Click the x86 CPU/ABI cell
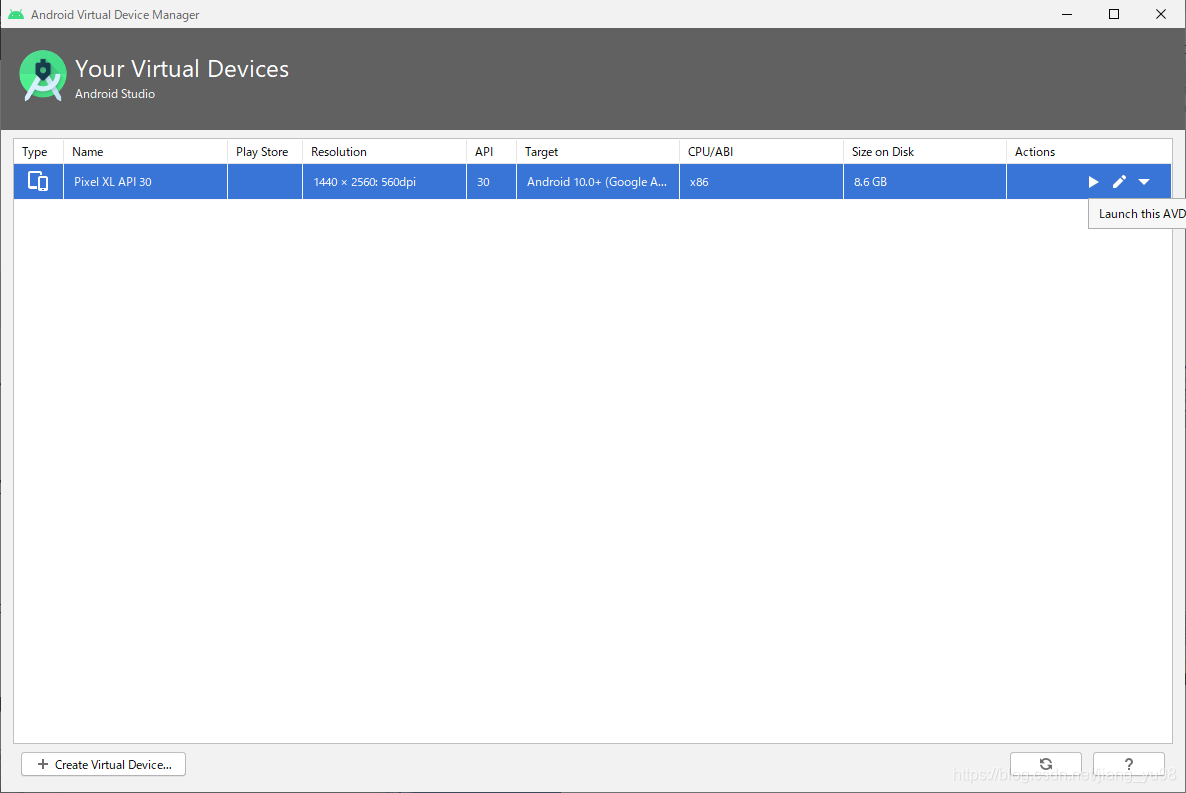 pyautogui.click(x=761, y=182)
